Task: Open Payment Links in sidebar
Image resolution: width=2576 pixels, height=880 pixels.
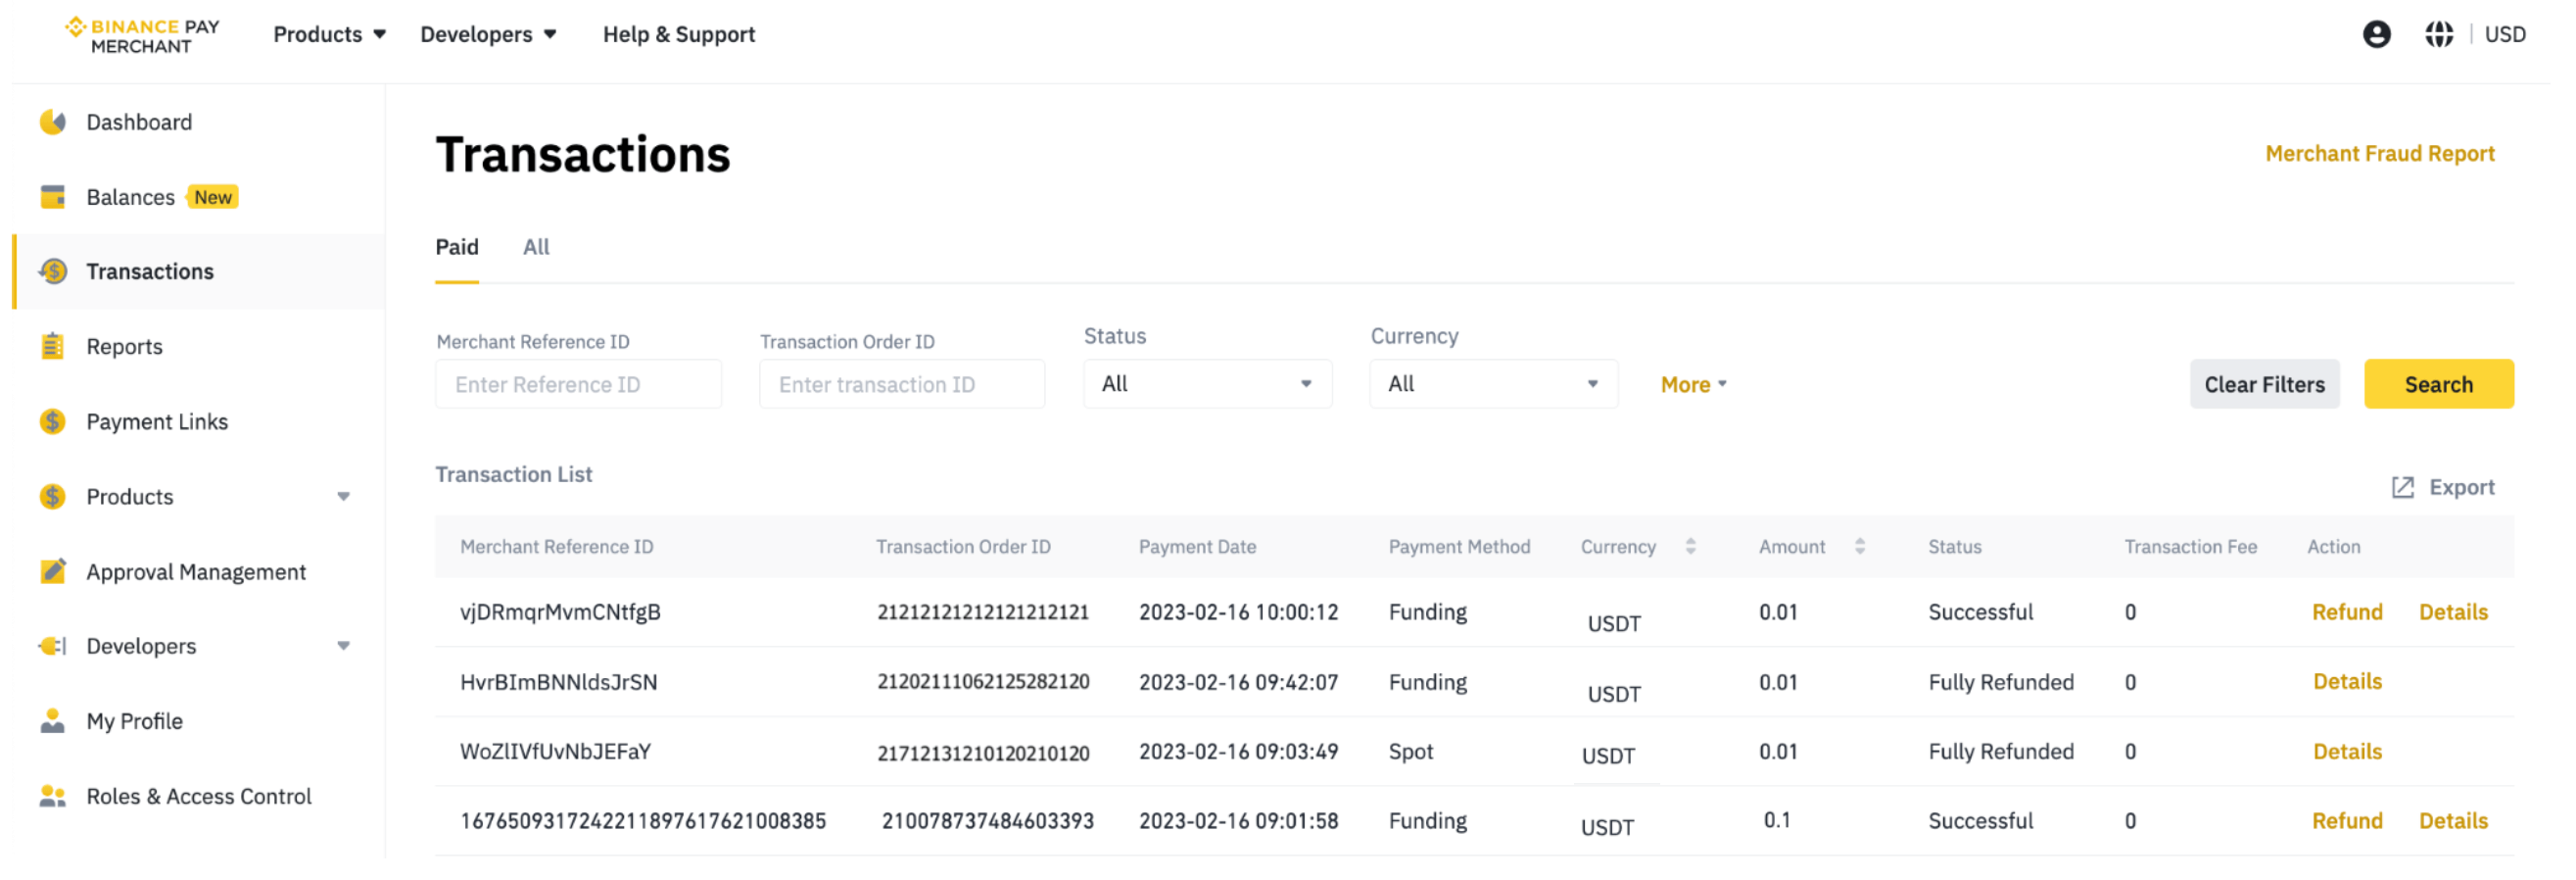Action: (157, 422)
